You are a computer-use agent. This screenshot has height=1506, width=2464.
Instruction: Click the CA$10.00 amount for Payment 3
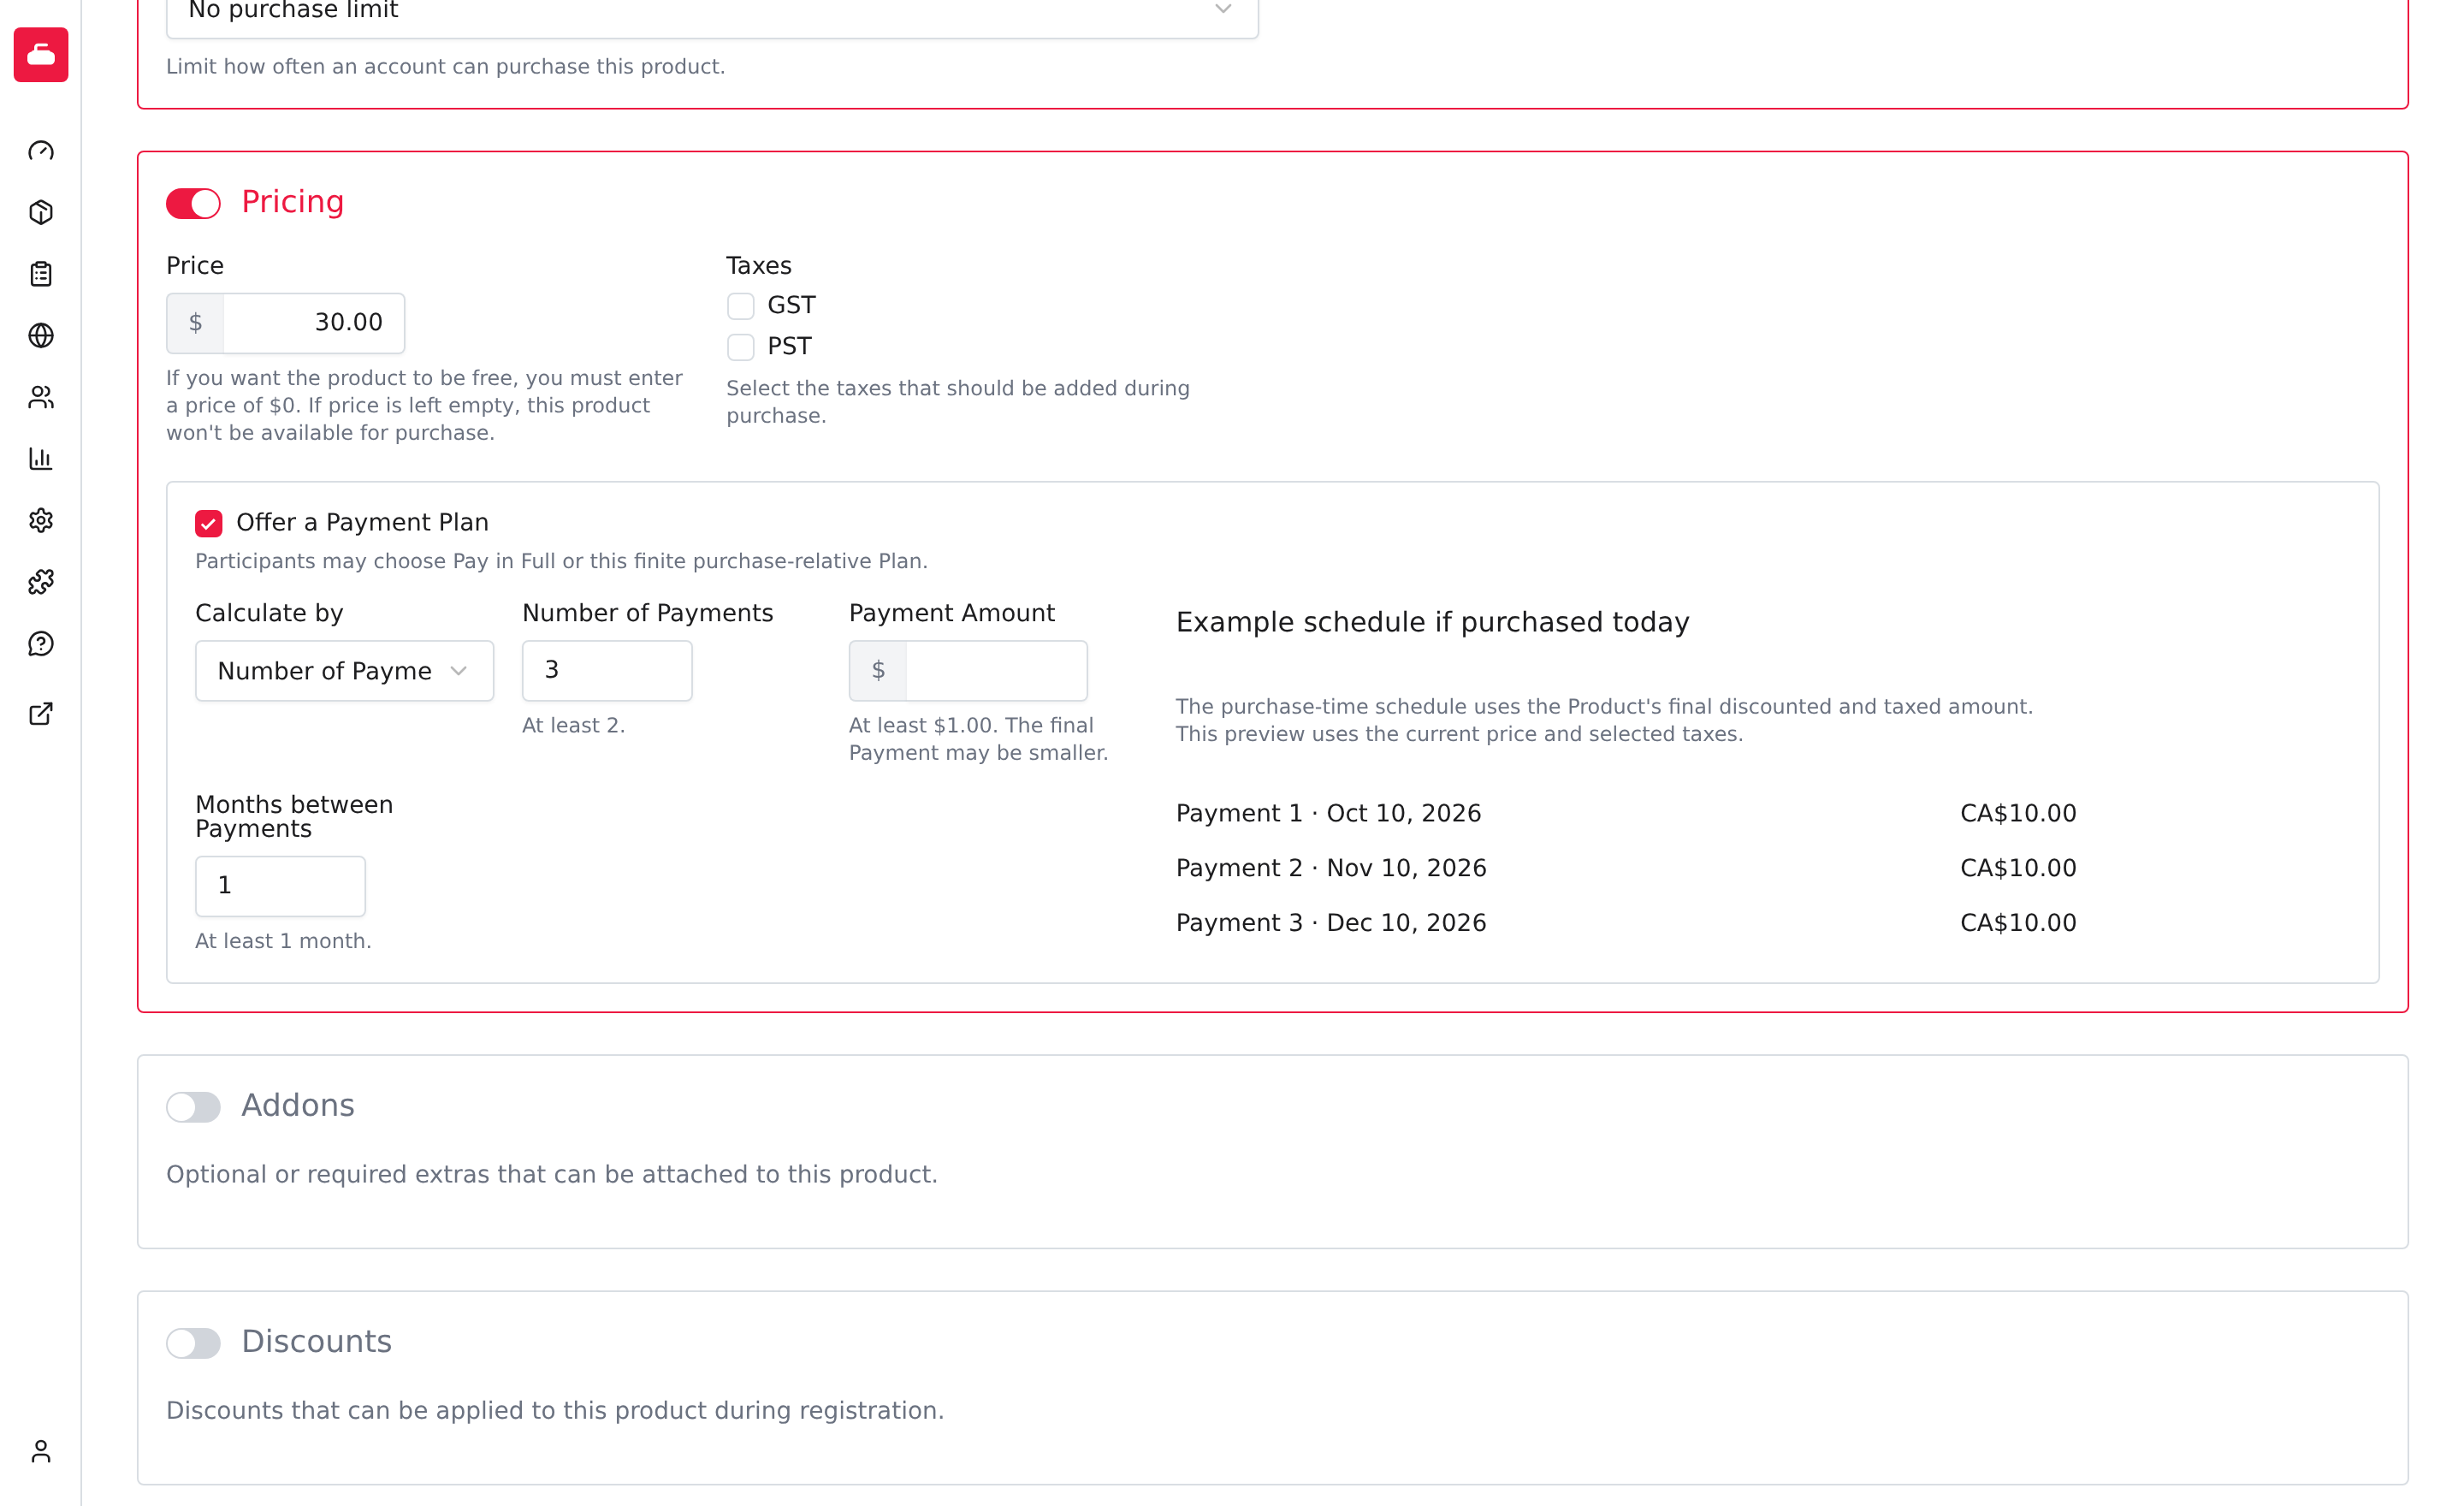click(2018, 923)
